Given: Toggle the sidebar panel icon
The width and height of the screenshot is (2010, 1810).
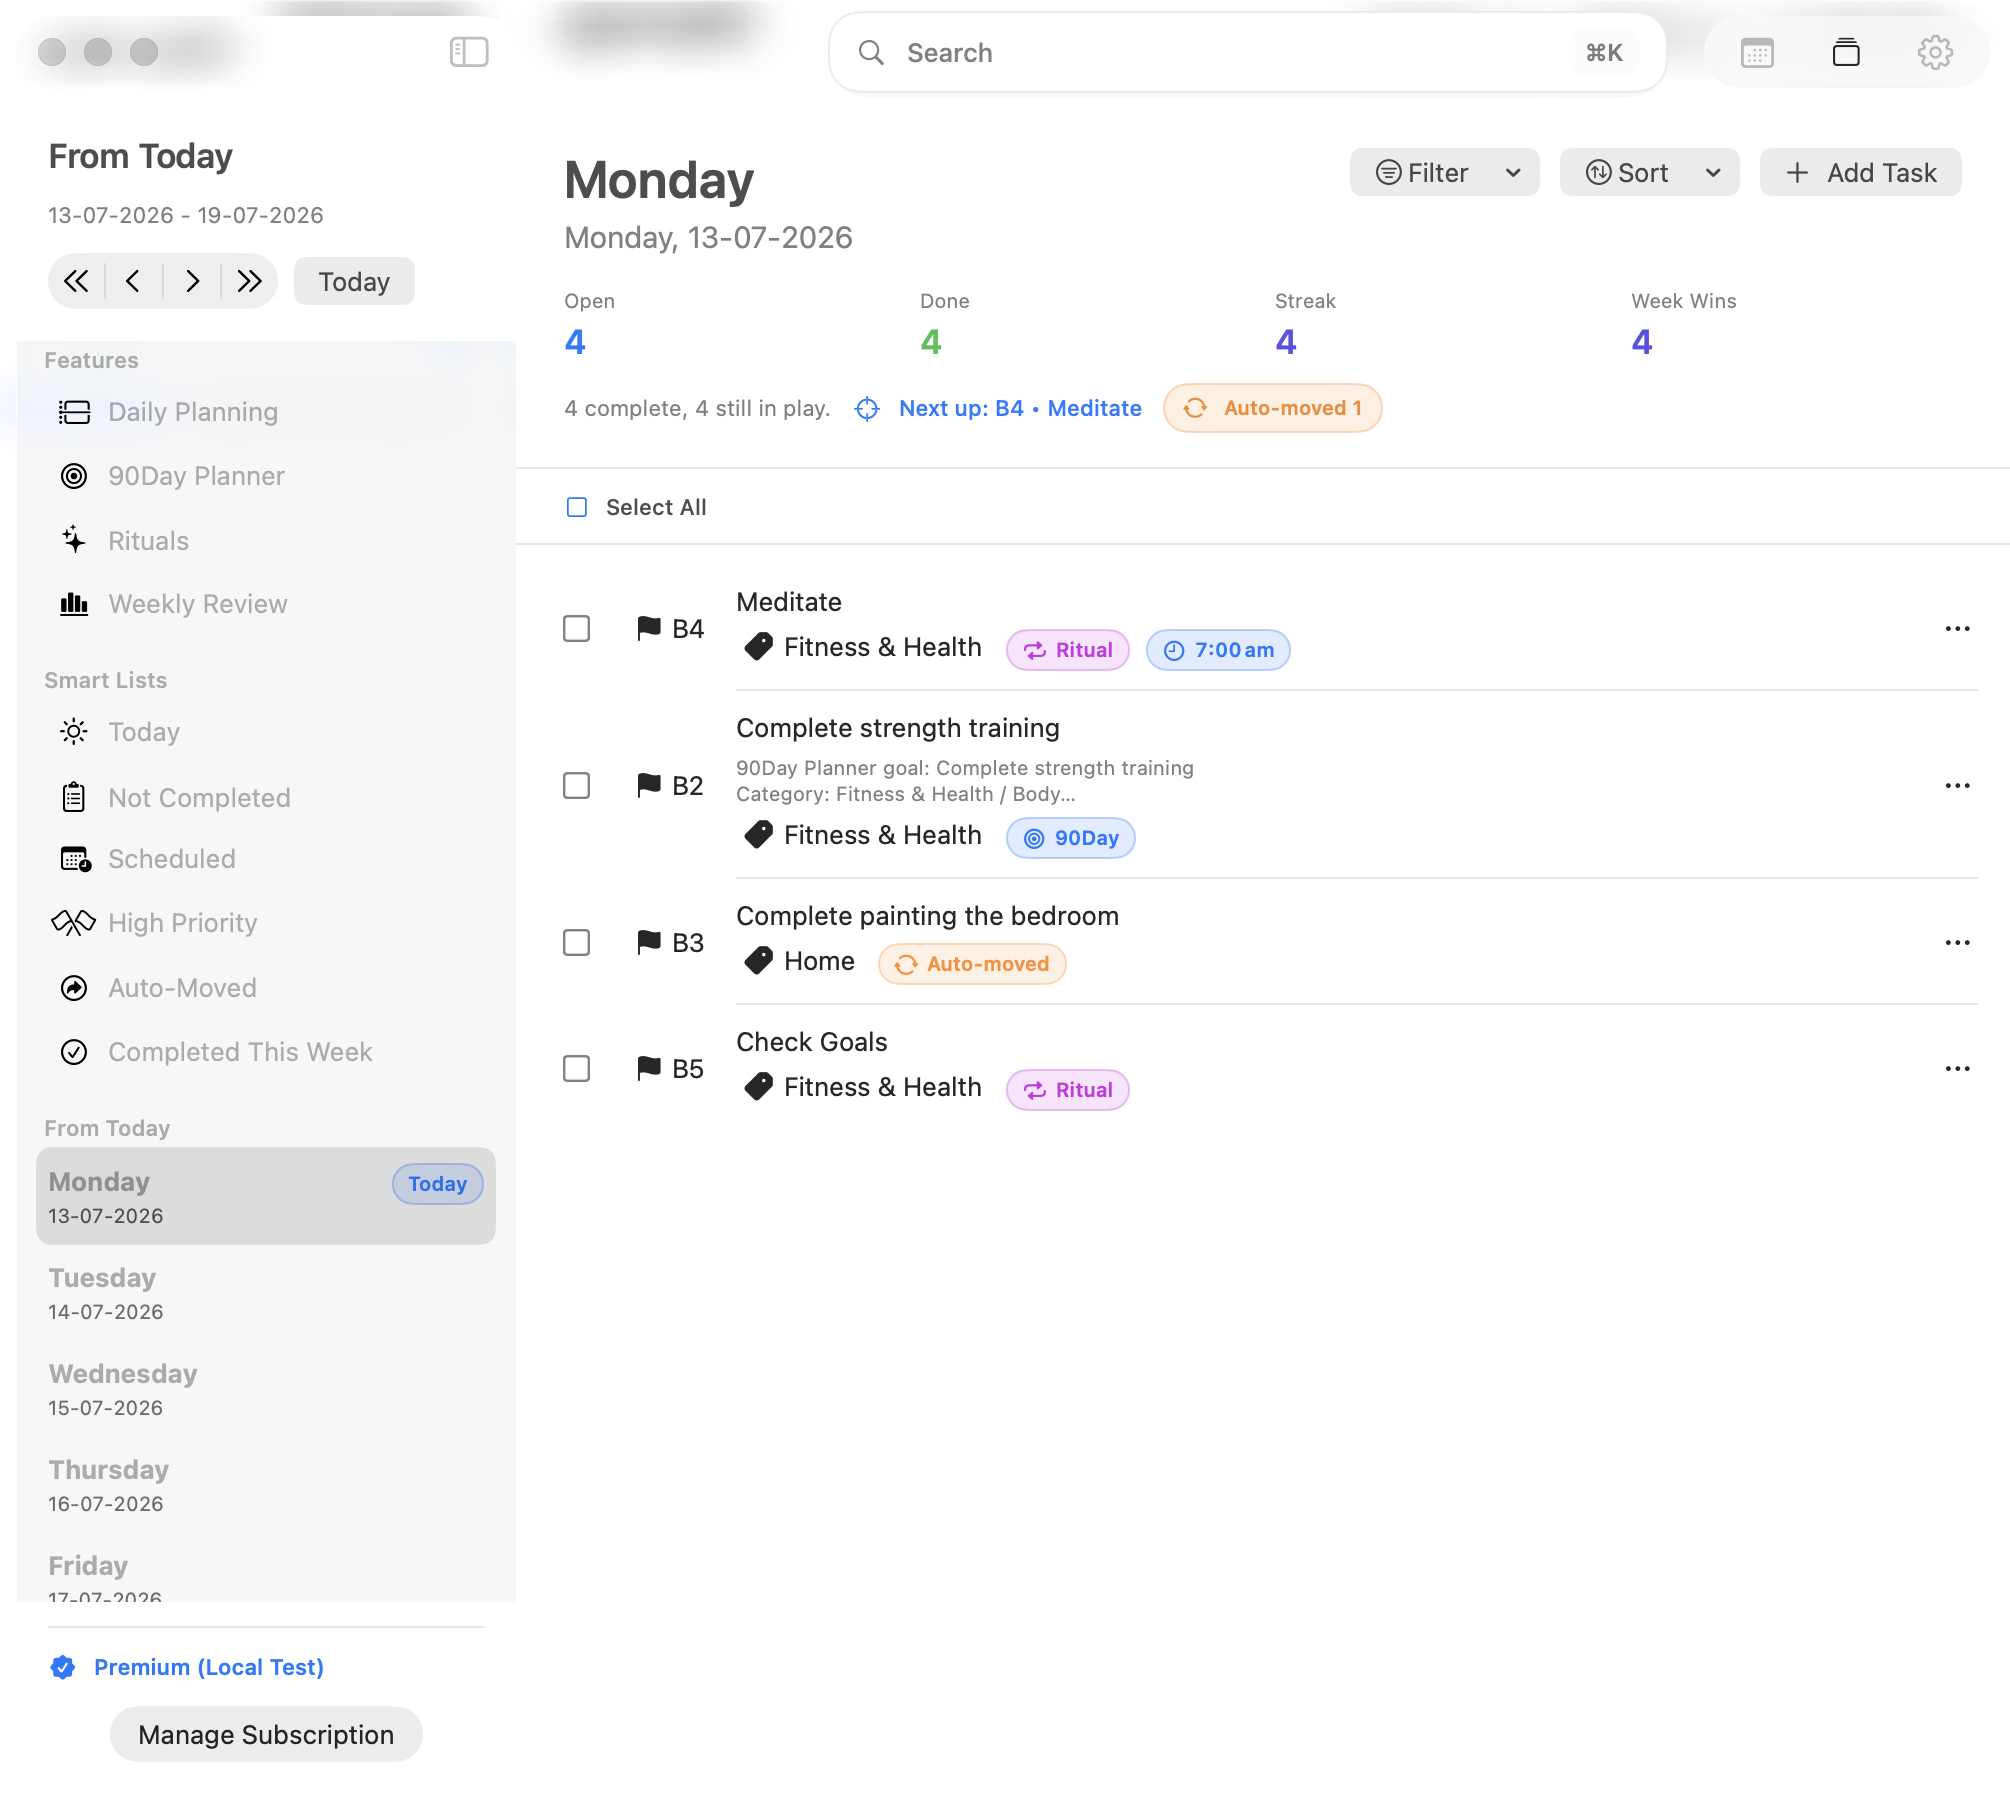Looking at the screenshot, I should [x=469, y=52].
